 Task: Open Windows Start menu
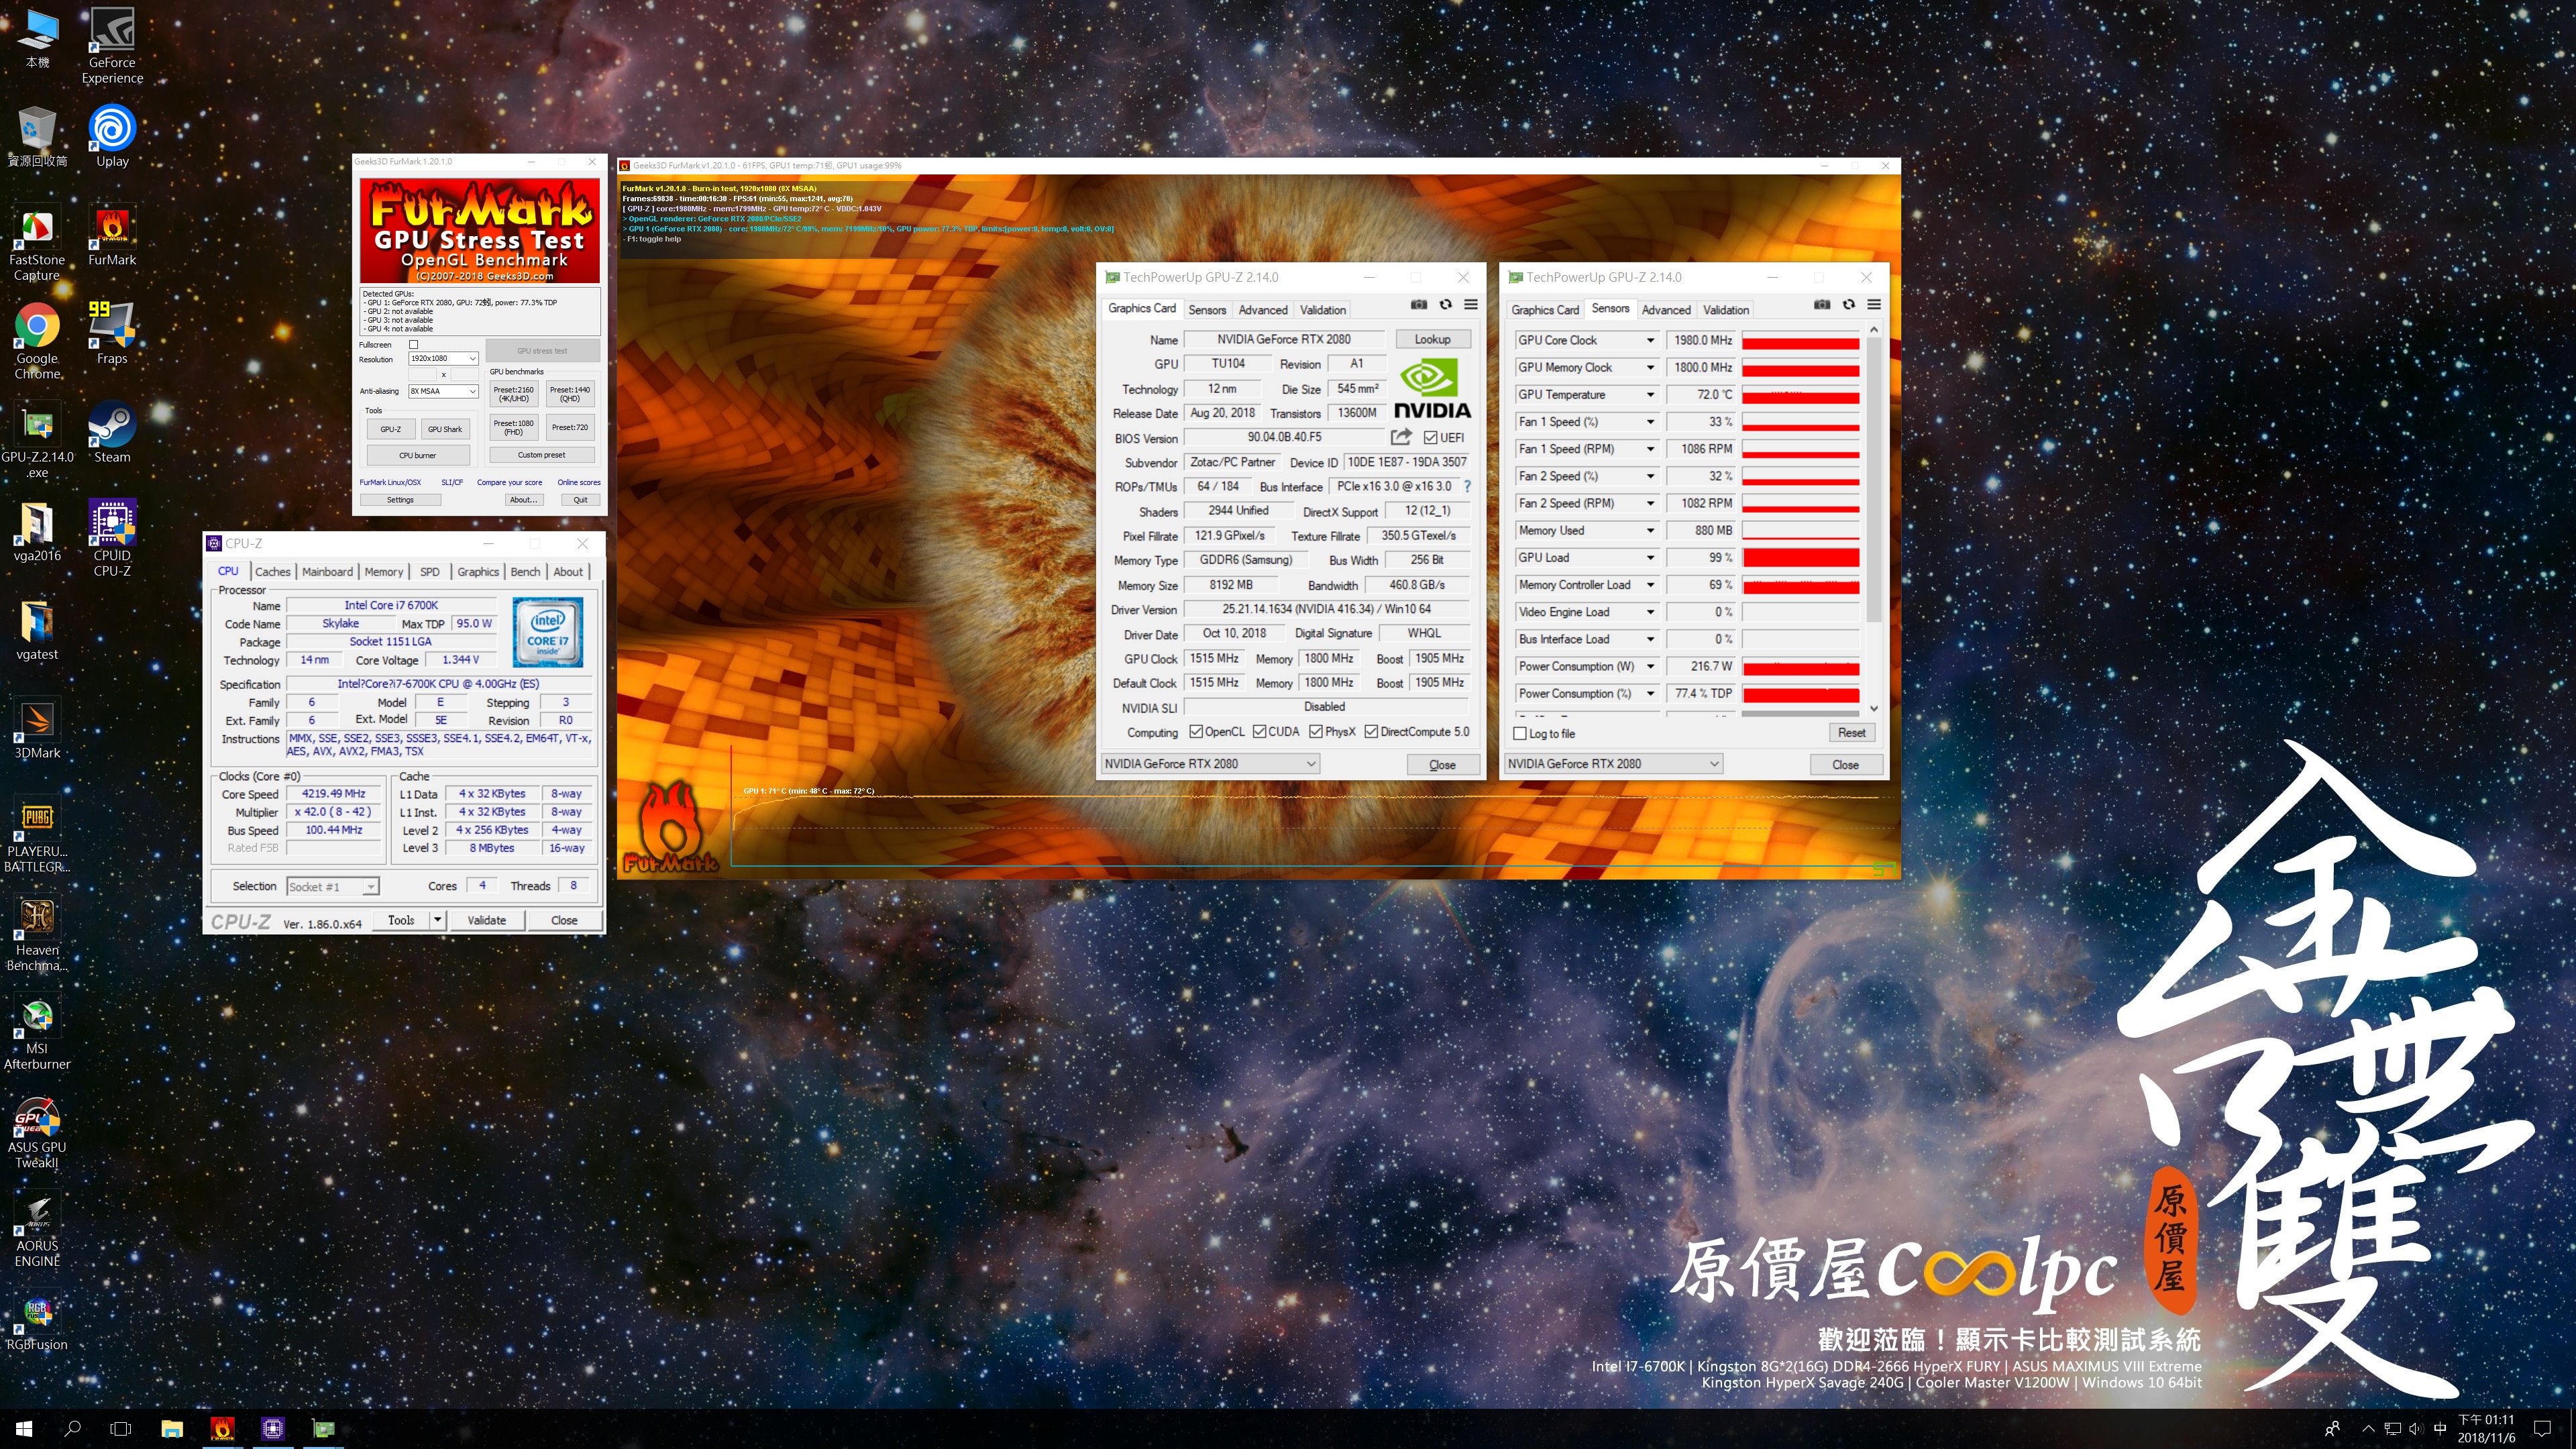coord(24,1428)
